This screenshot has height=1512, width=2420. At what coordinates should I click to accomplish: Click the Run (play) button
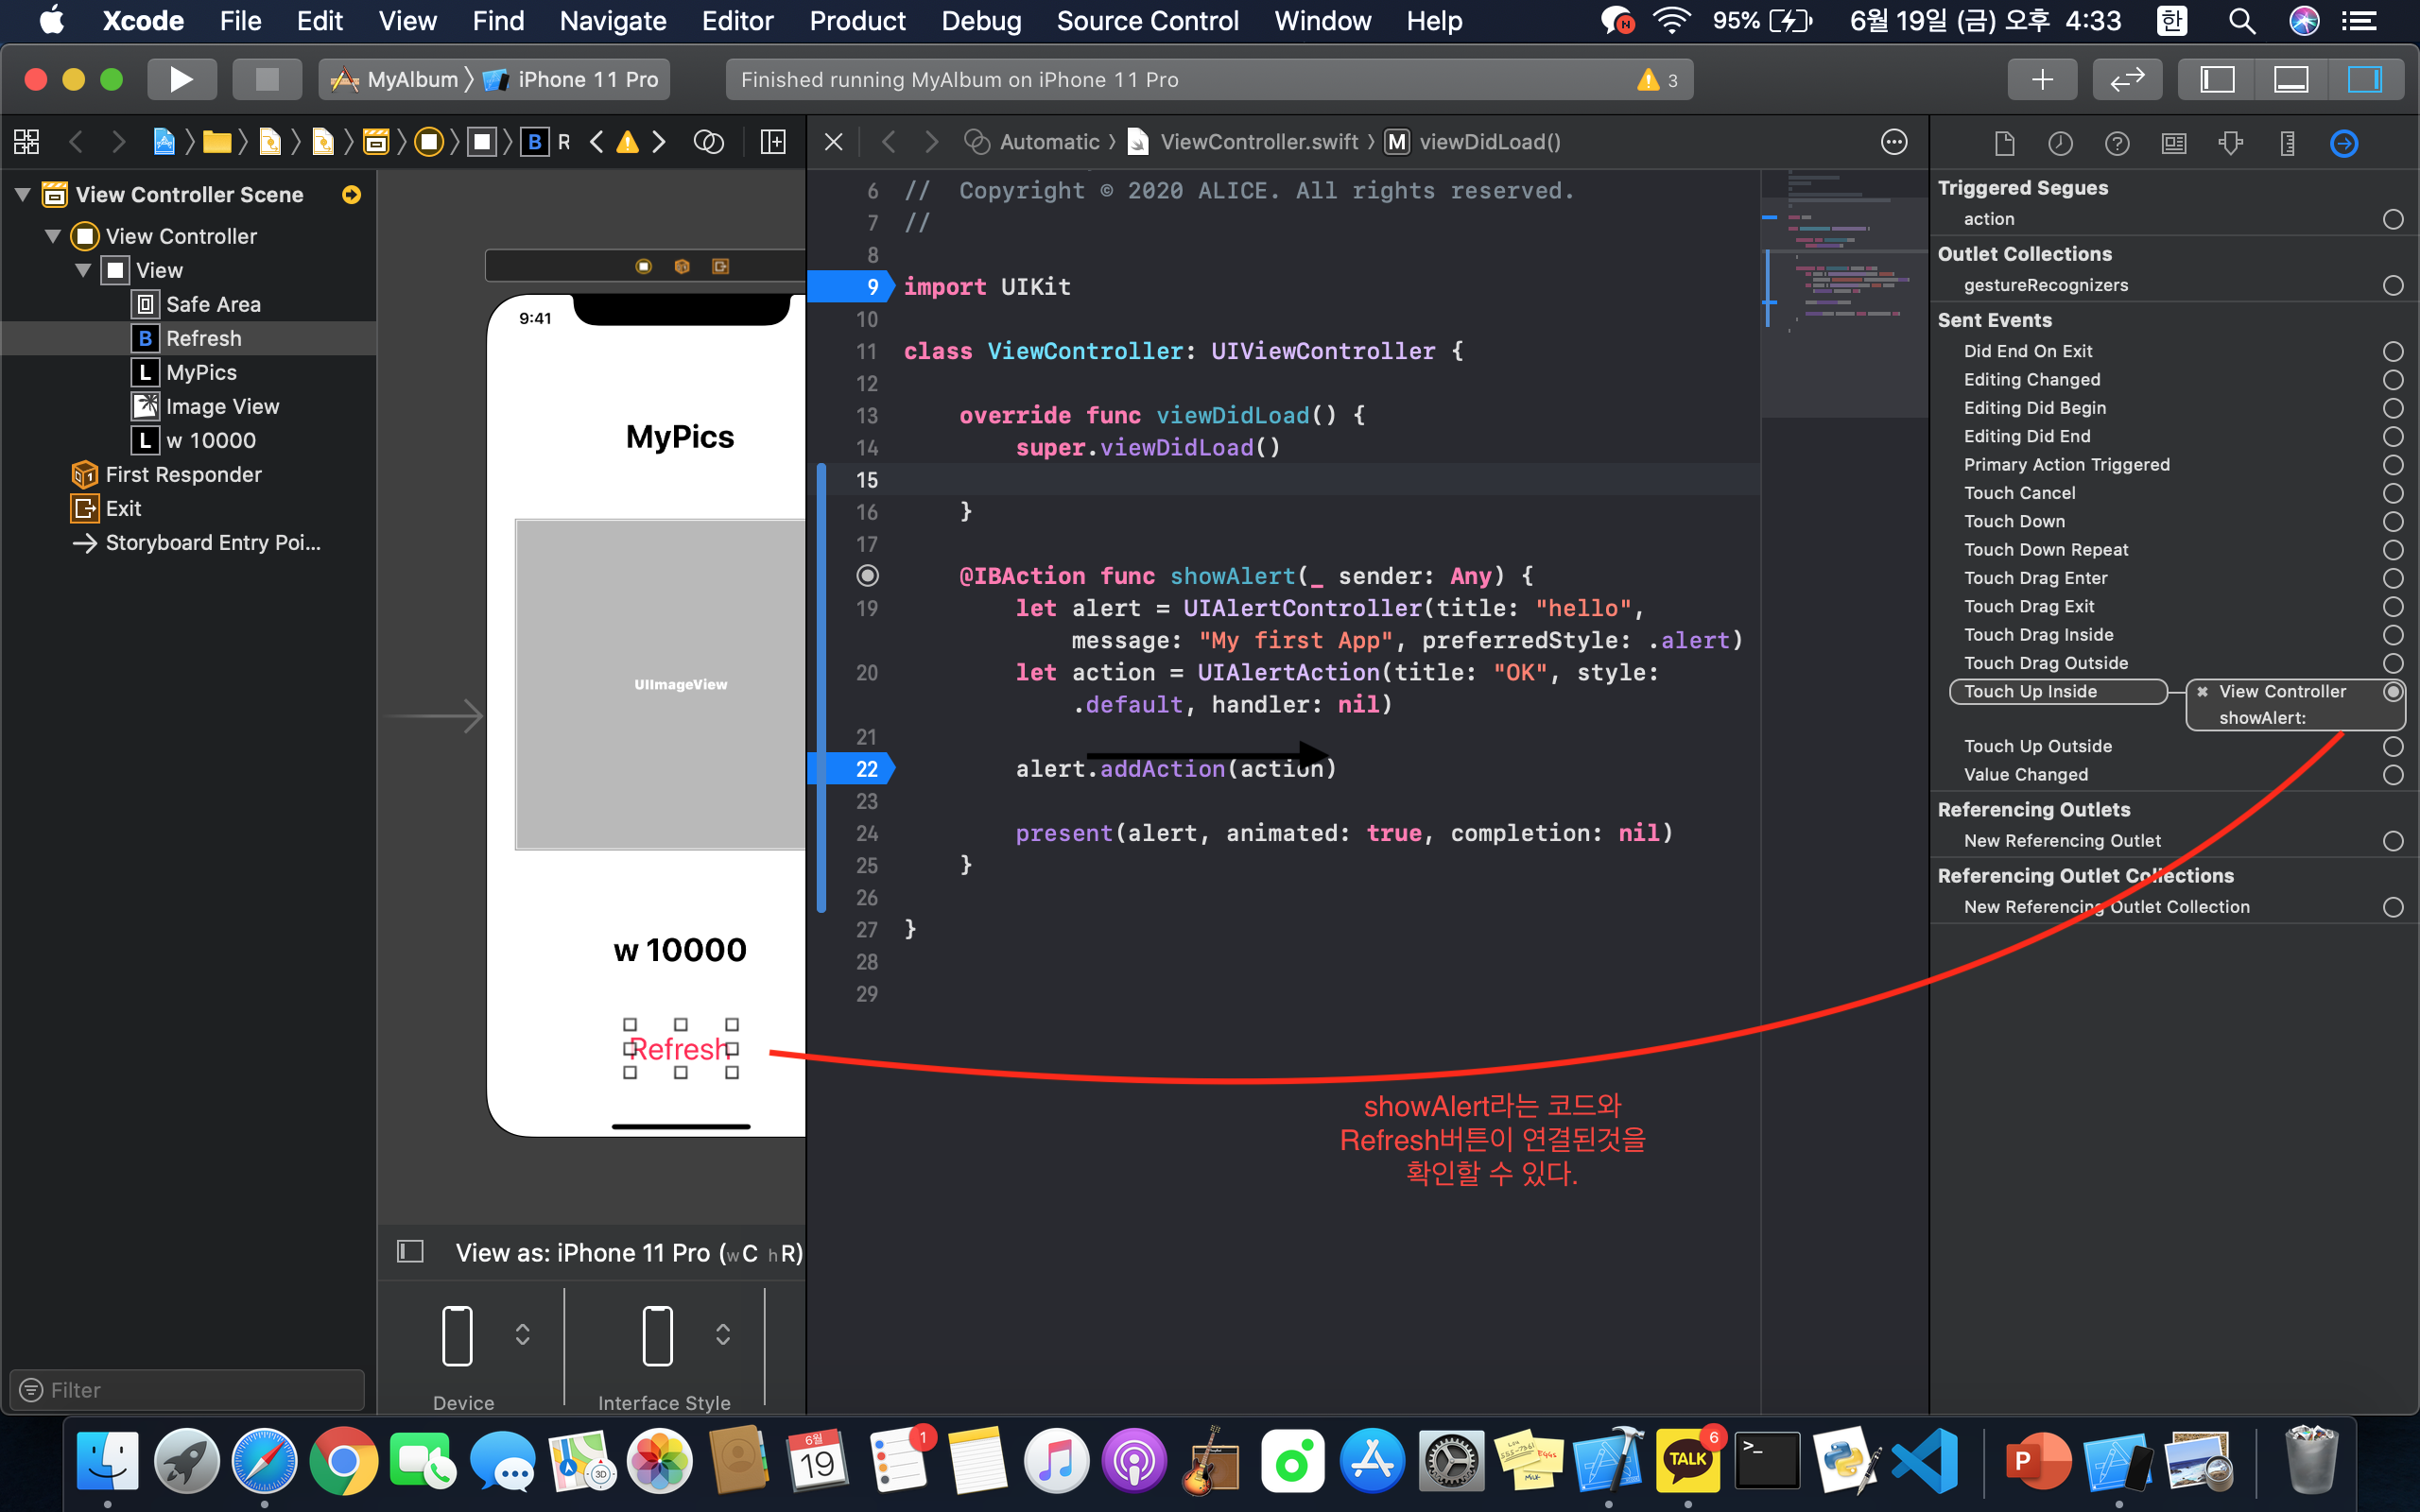(181, 80)
